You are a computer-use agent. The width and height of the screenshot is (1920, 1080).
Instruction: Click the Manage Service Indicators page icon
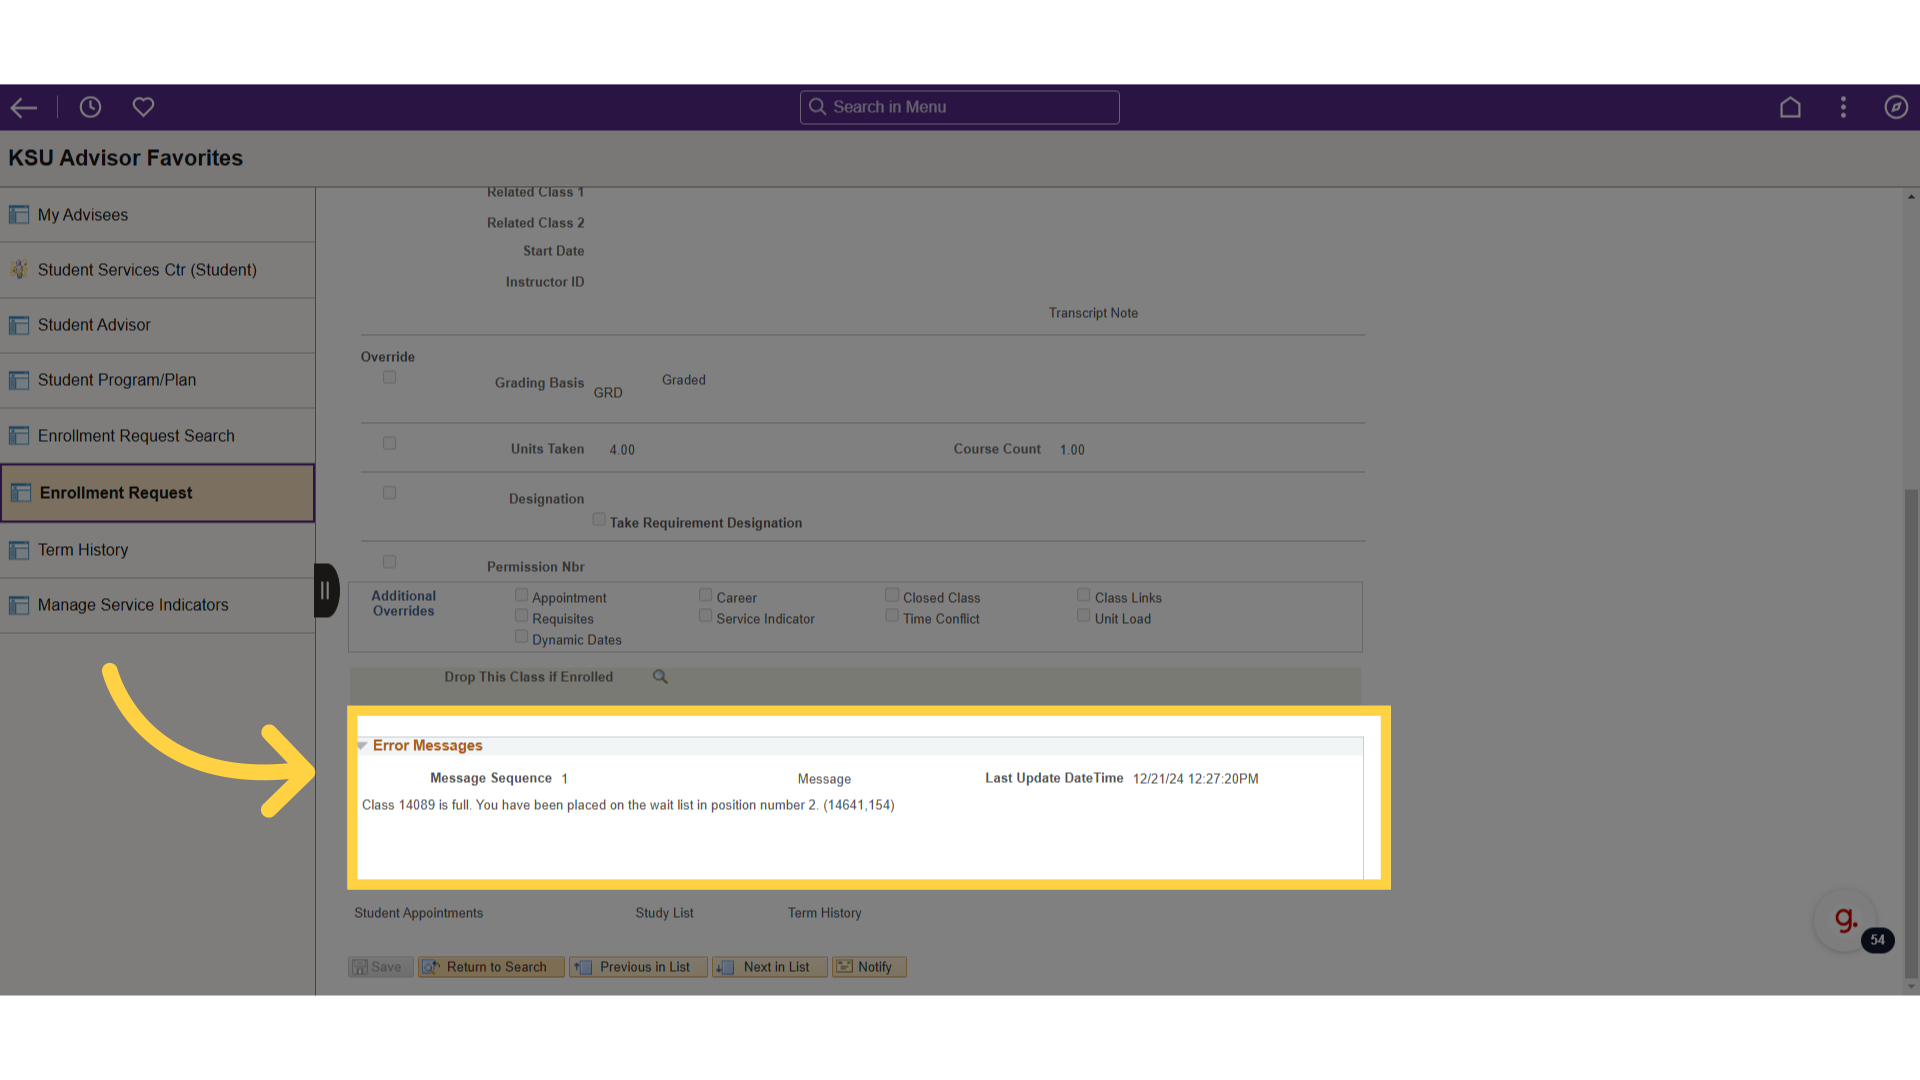[19, 605]
